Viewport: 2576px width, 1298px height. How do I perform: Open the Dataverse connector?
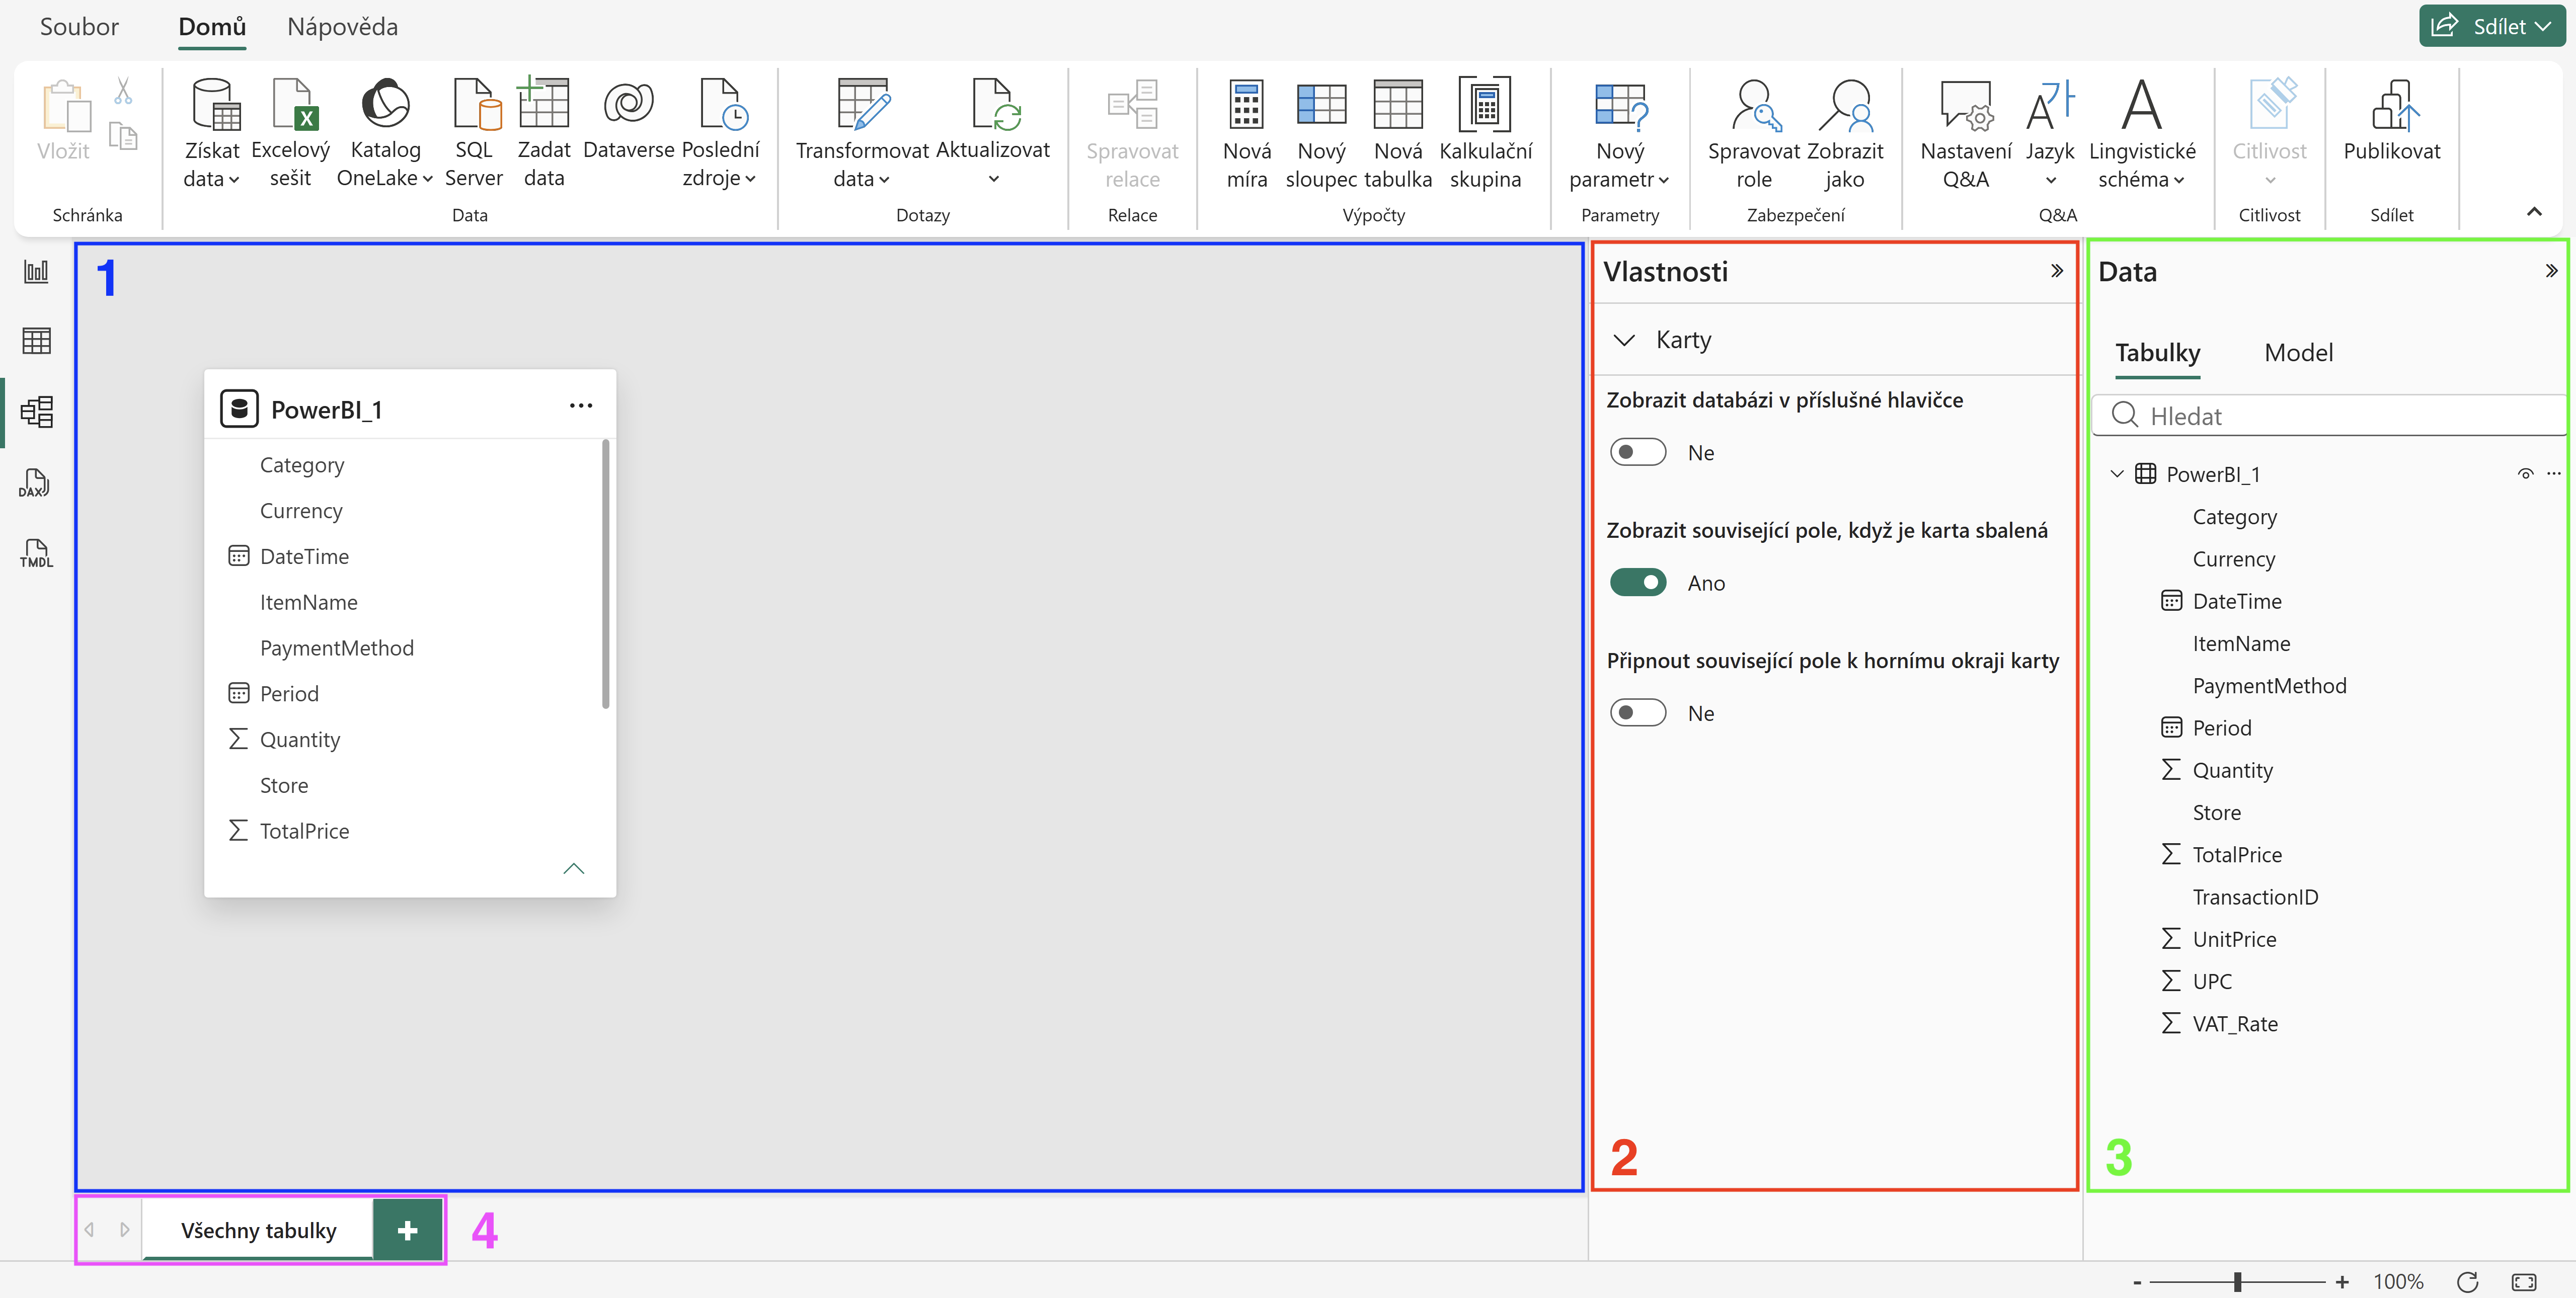(x=628, y=120)
